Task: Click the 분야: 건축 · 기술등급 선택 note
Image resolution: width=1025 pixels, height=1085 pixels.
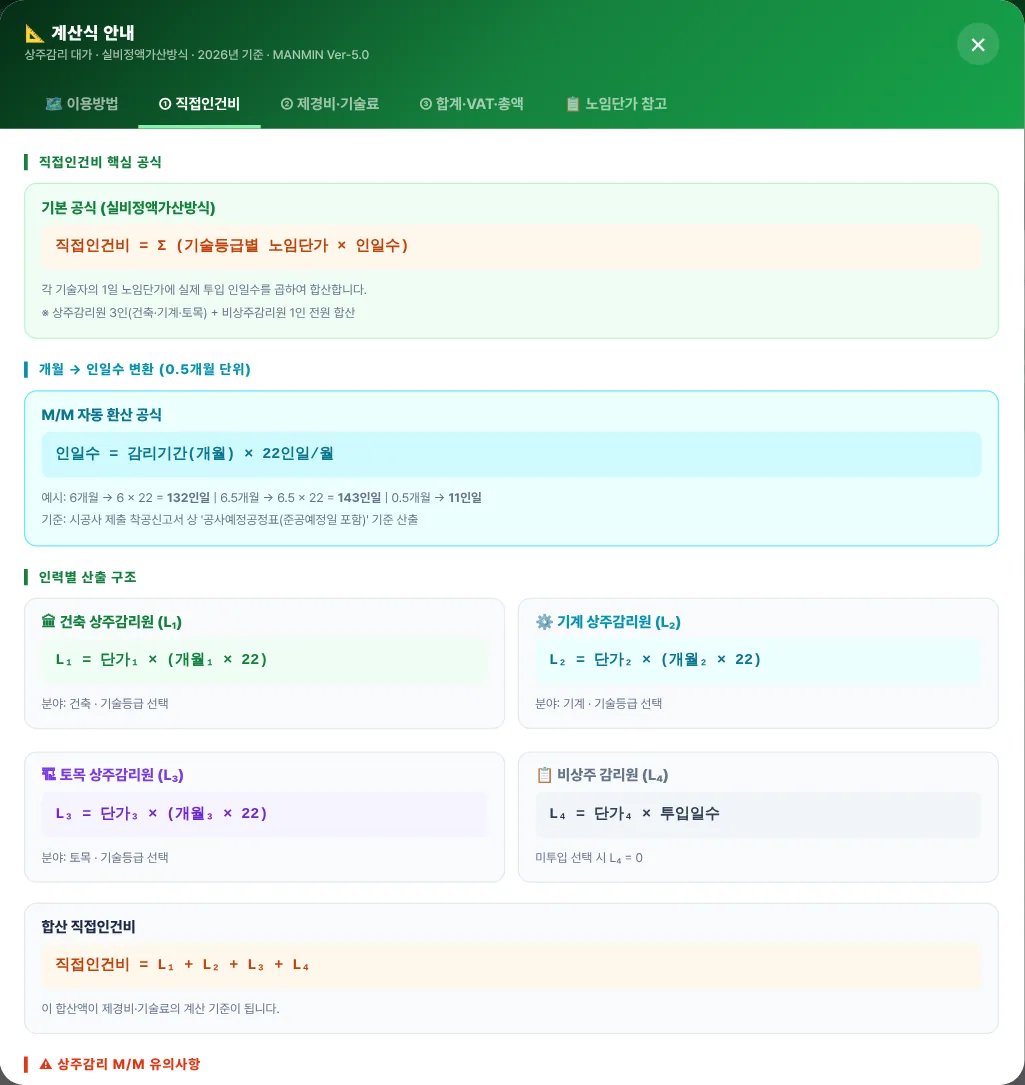Action: click(105, 704)
